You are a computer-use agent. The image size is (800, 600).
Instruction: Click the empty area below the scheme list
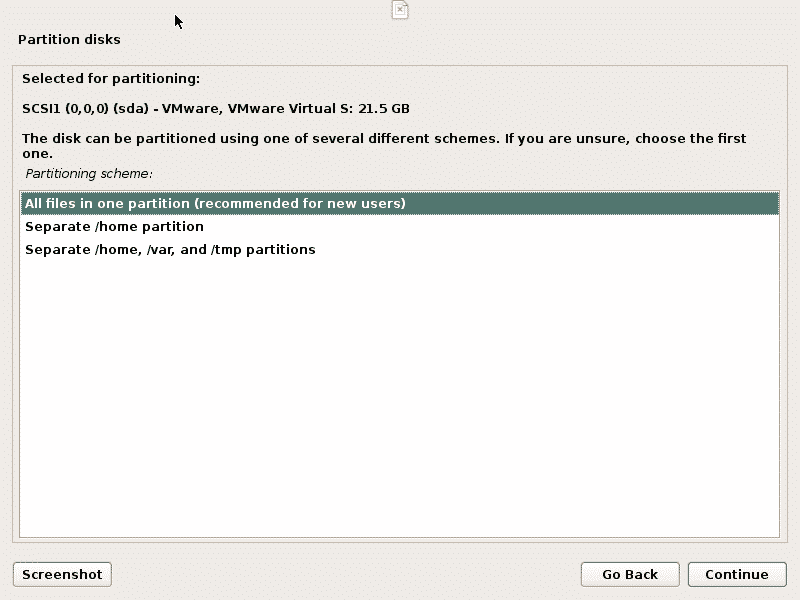point(400,400)
